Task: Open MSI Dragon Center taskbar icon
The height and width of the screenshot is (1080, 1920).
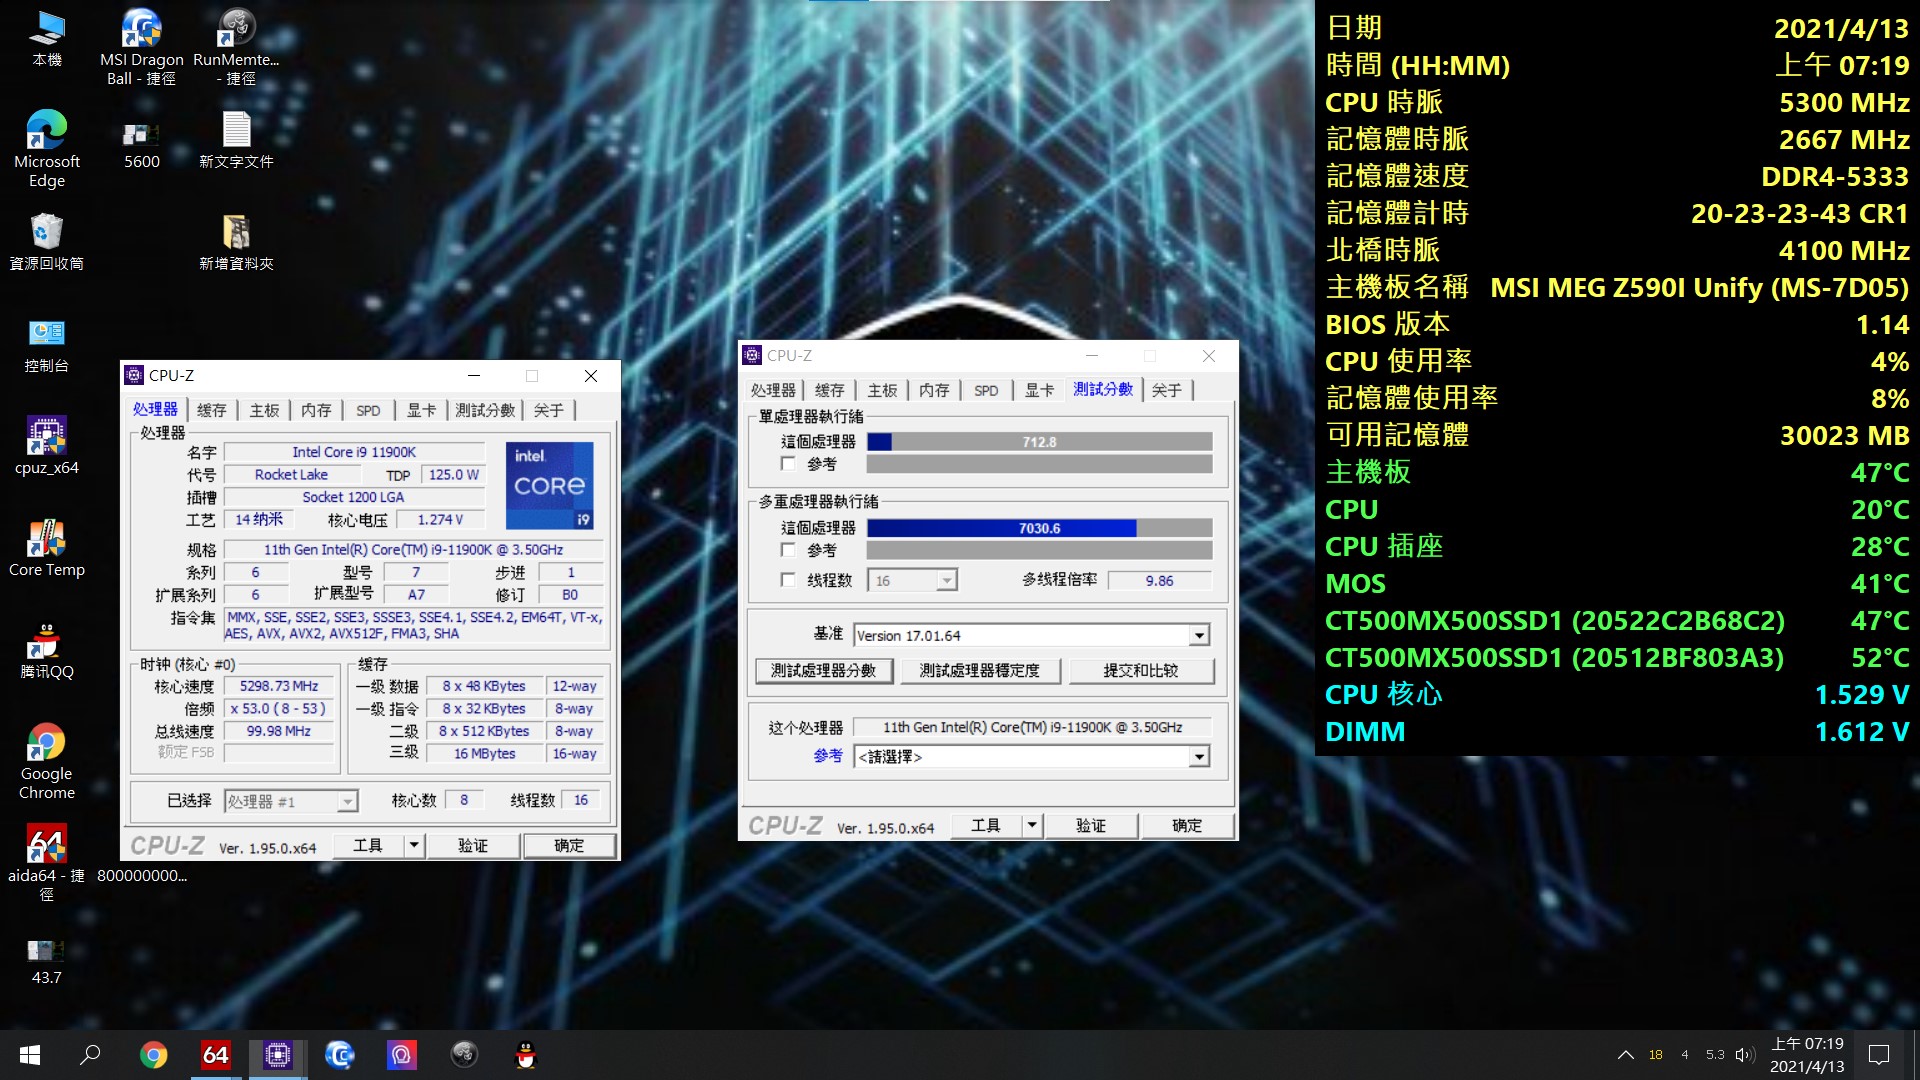Action: pyautogui.click(x=340, y=1055)
